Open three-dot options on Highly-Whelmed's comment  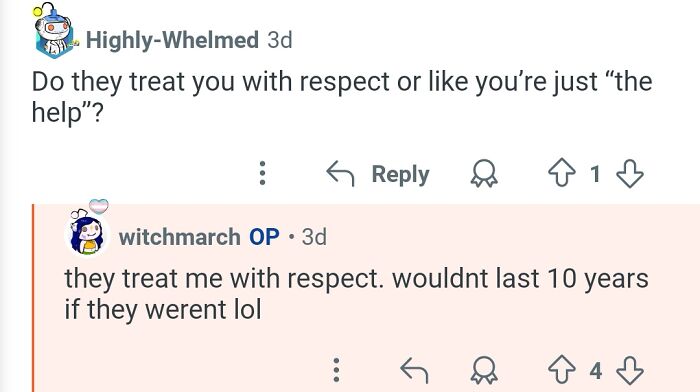[262, 173]
